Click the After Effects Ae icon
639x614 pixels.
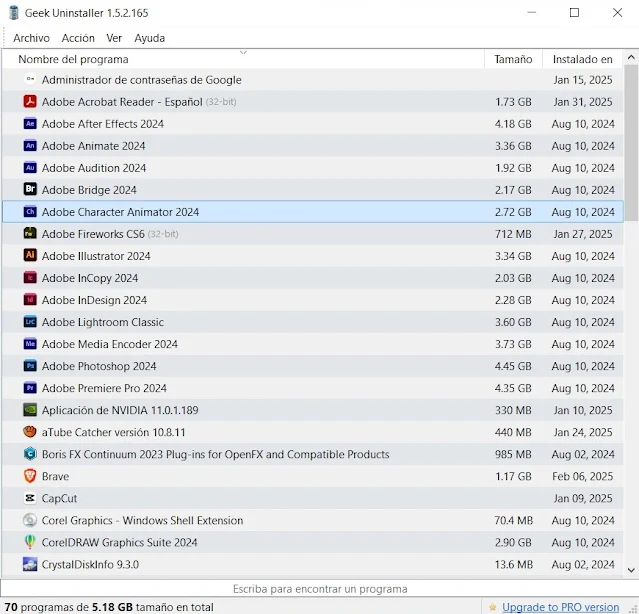(x=30, y=123)
